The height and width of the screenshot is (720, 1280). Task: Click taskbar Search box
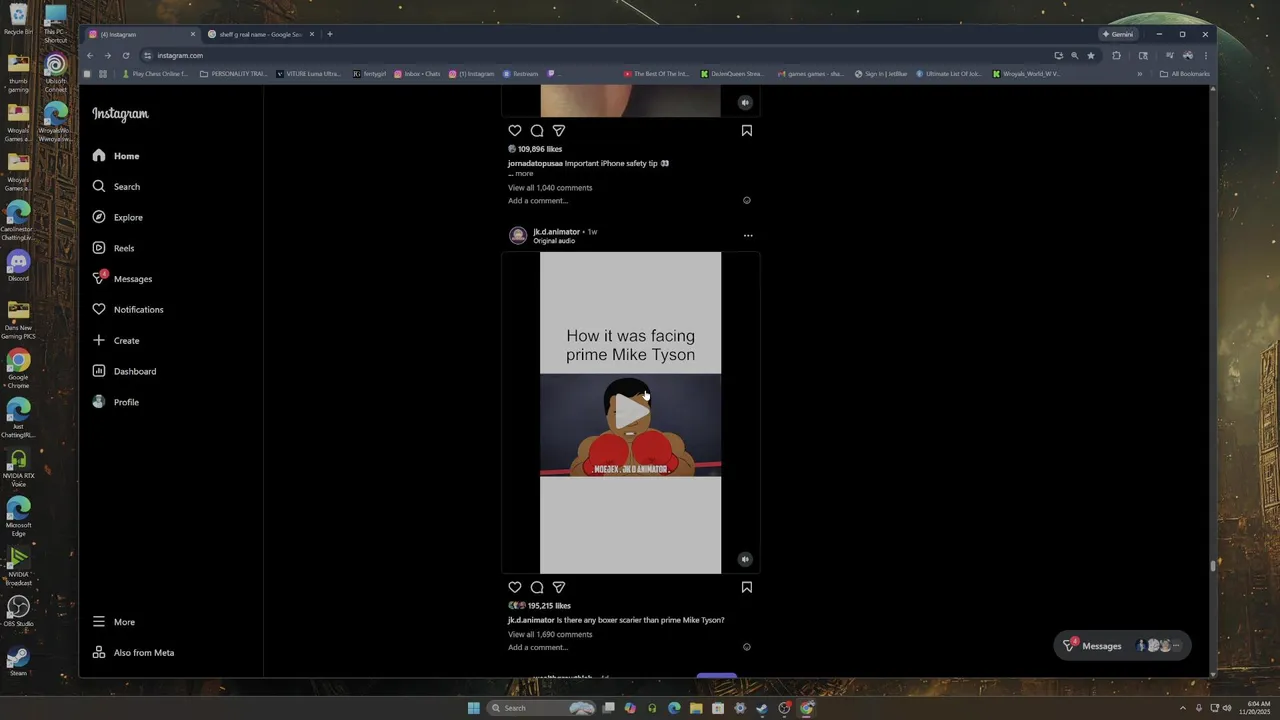tap(542, 708)
